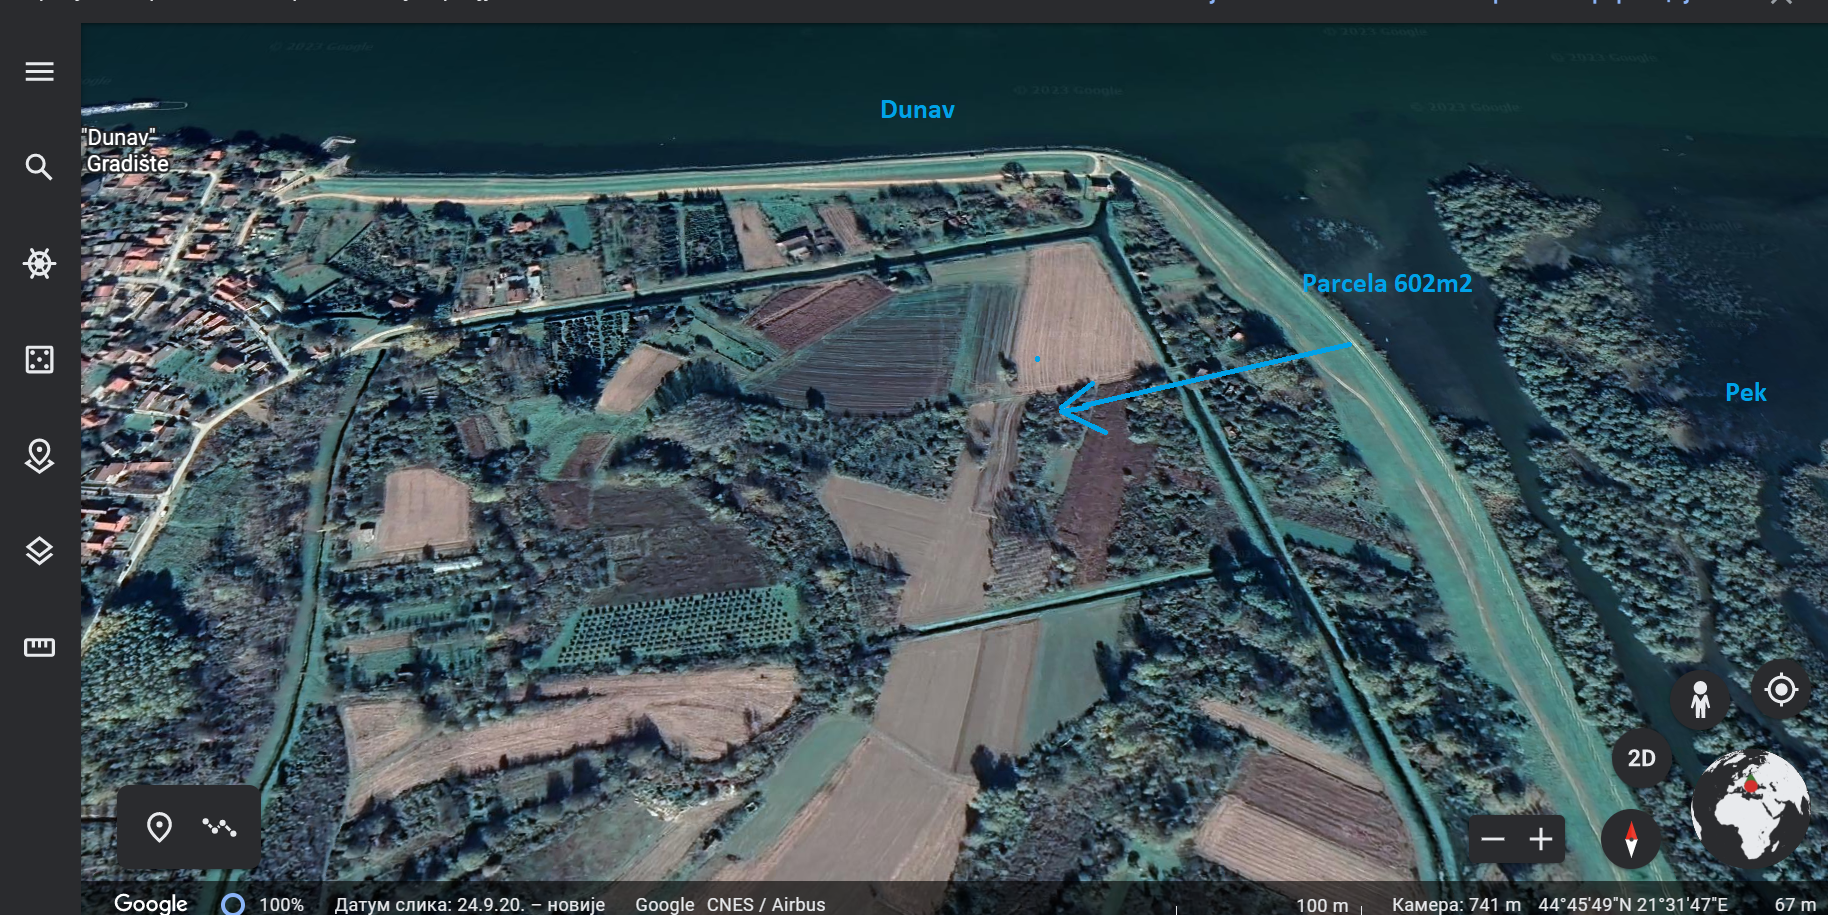This screenshot has height=915, width=1828.
Task: Fly to my current location
Action: click(x=1780, y=690)
